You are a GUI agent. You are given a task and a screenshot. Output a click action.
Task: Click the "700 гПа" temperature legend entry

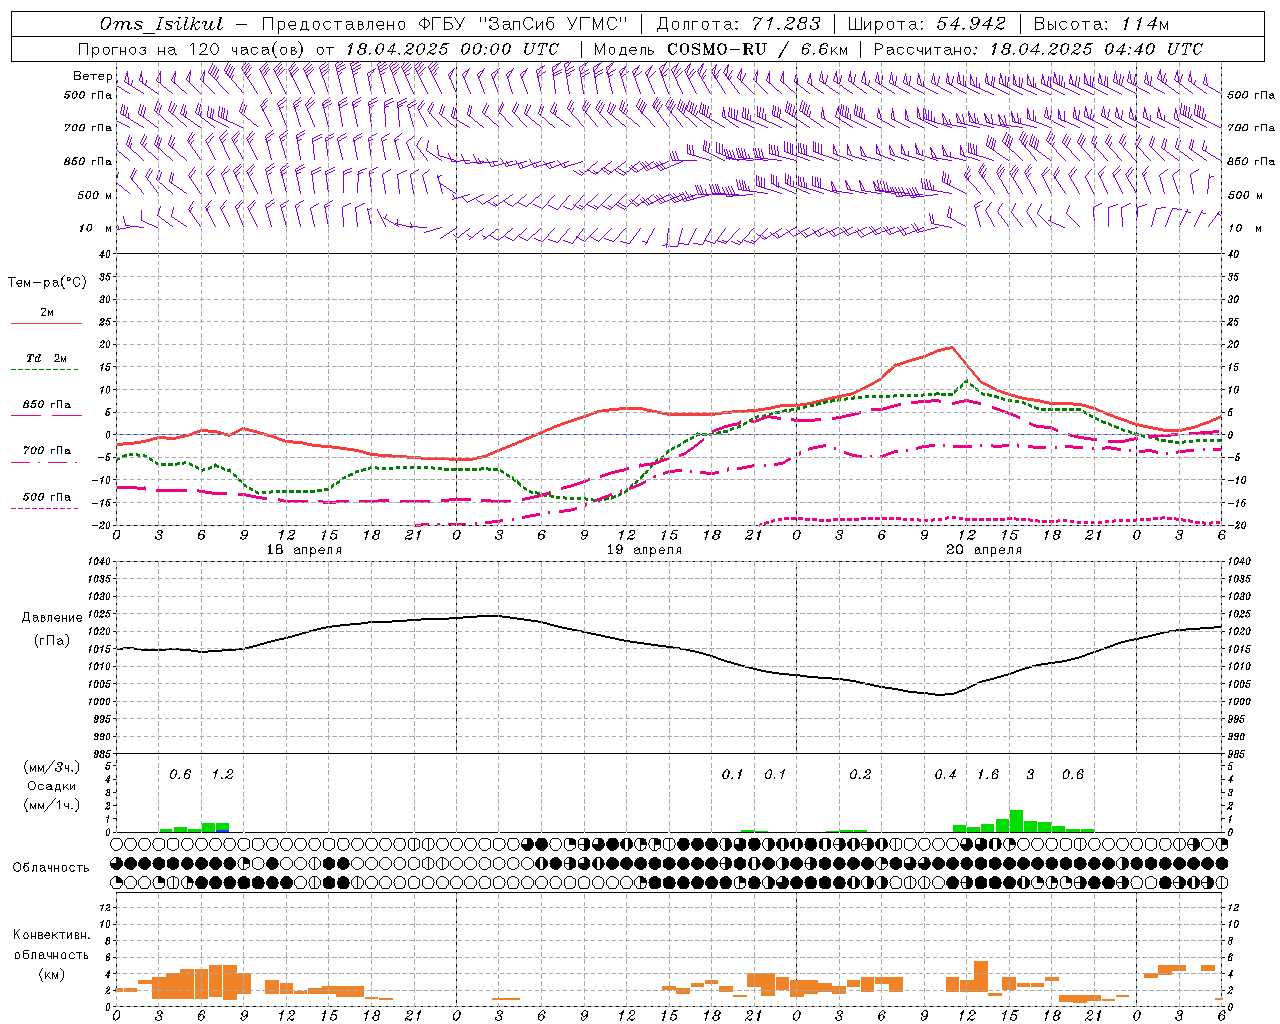47,450
